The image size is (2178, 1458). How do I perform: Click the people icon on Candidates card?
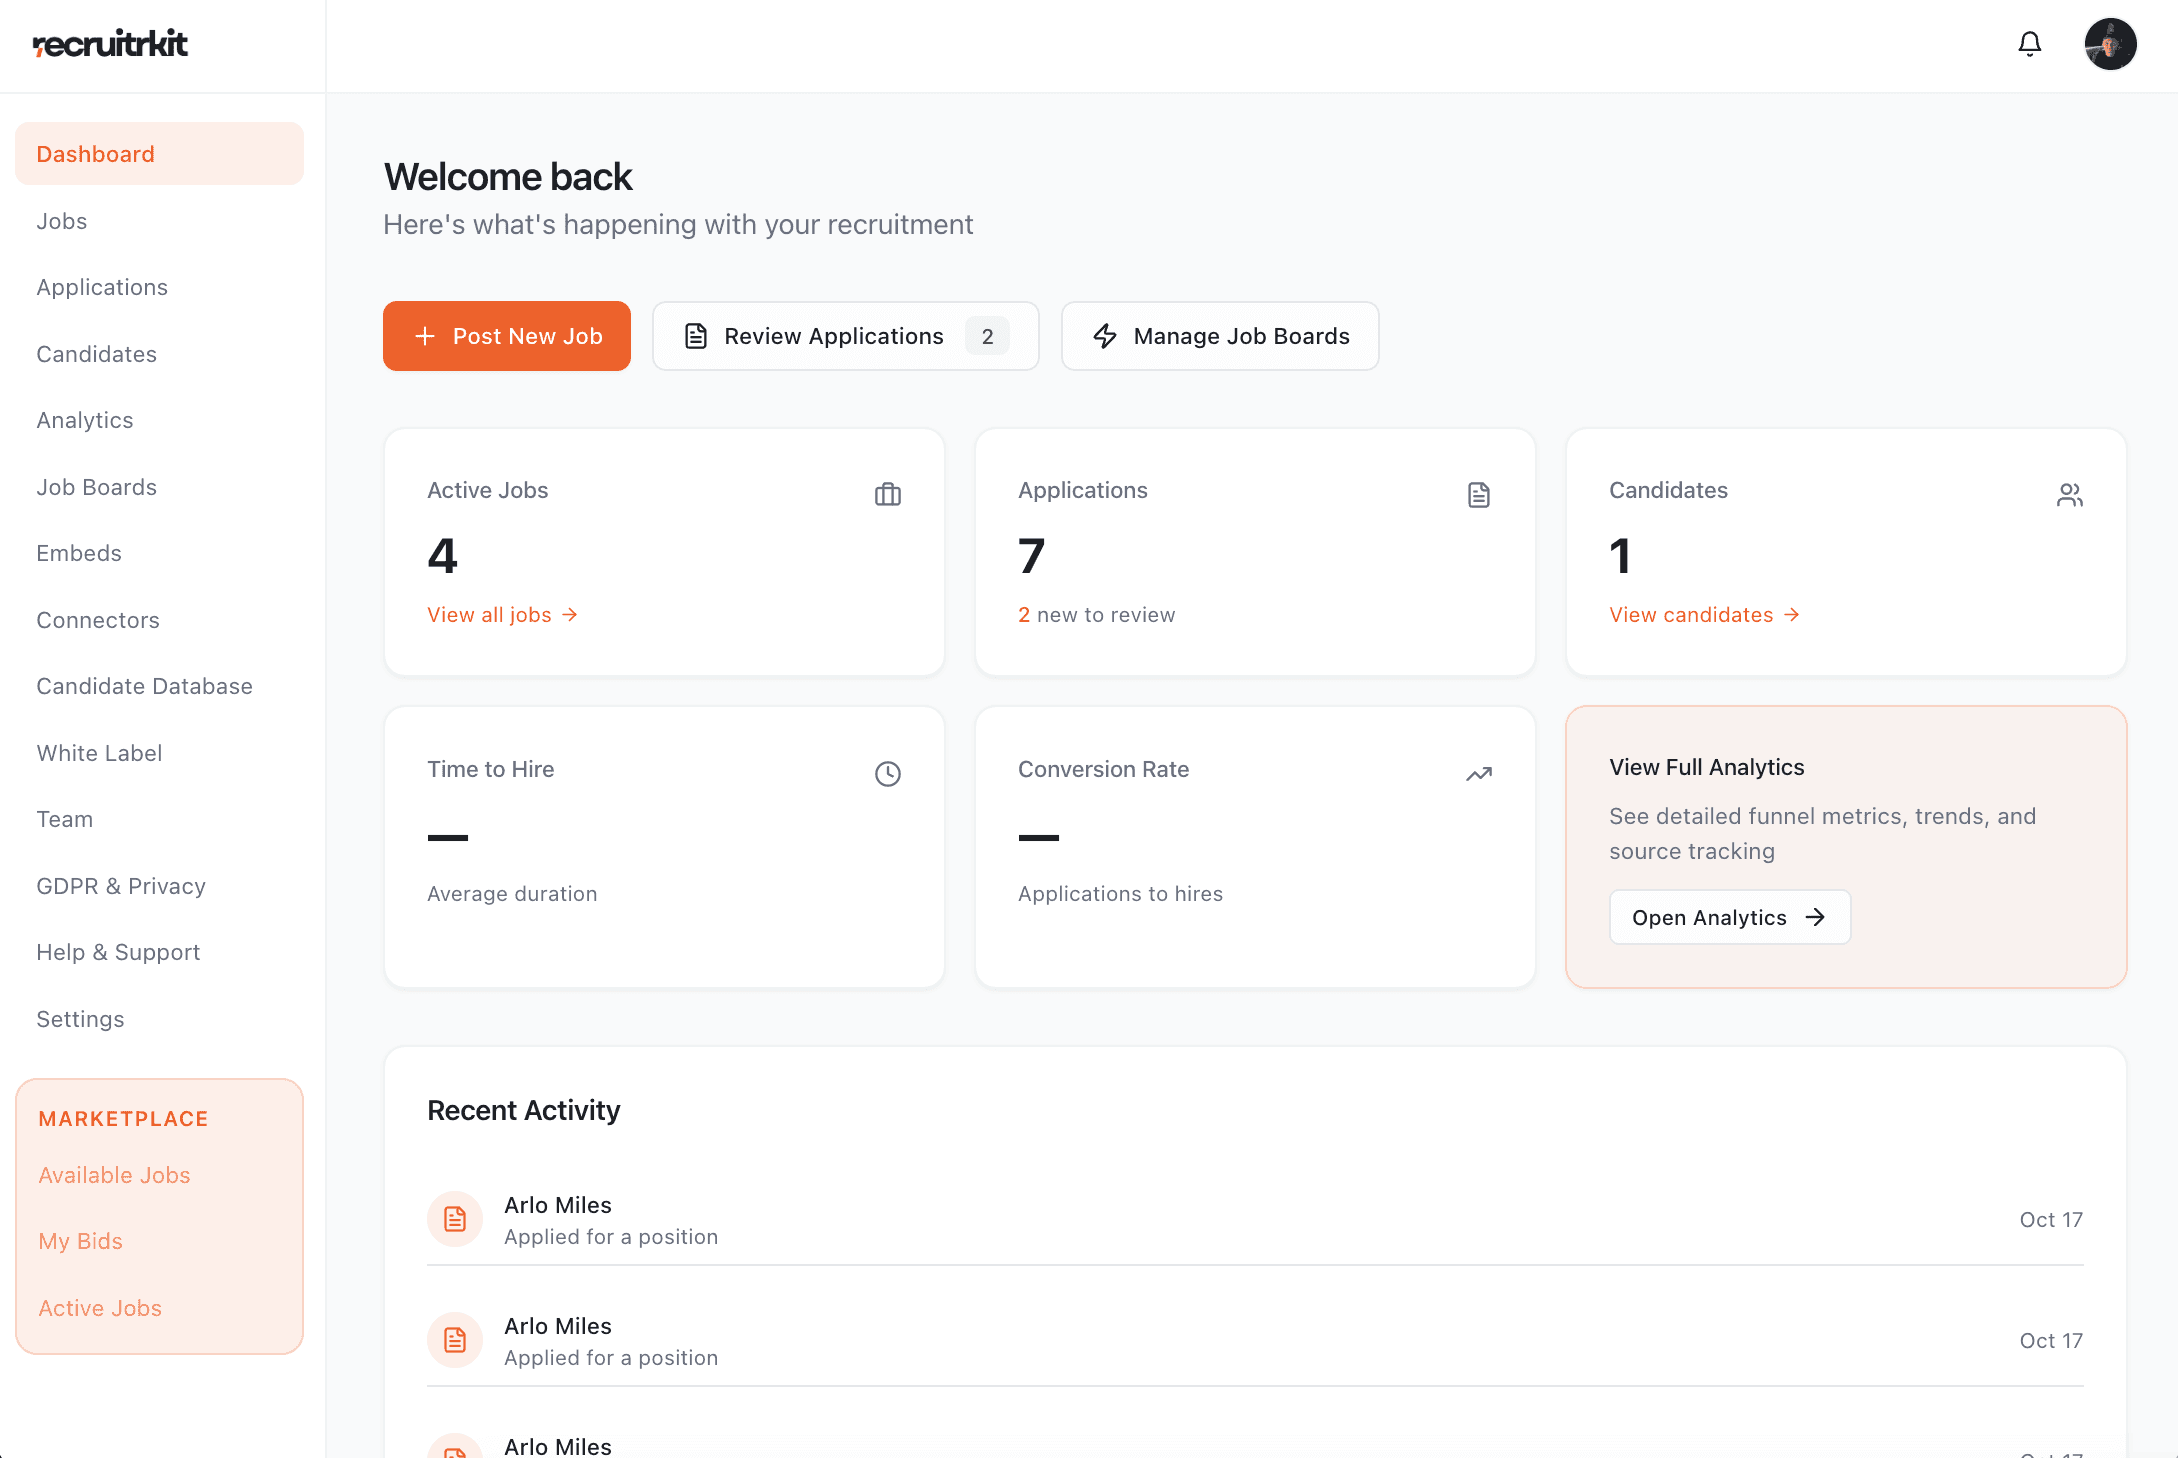pyautogui.click(x=2069, y=494)
